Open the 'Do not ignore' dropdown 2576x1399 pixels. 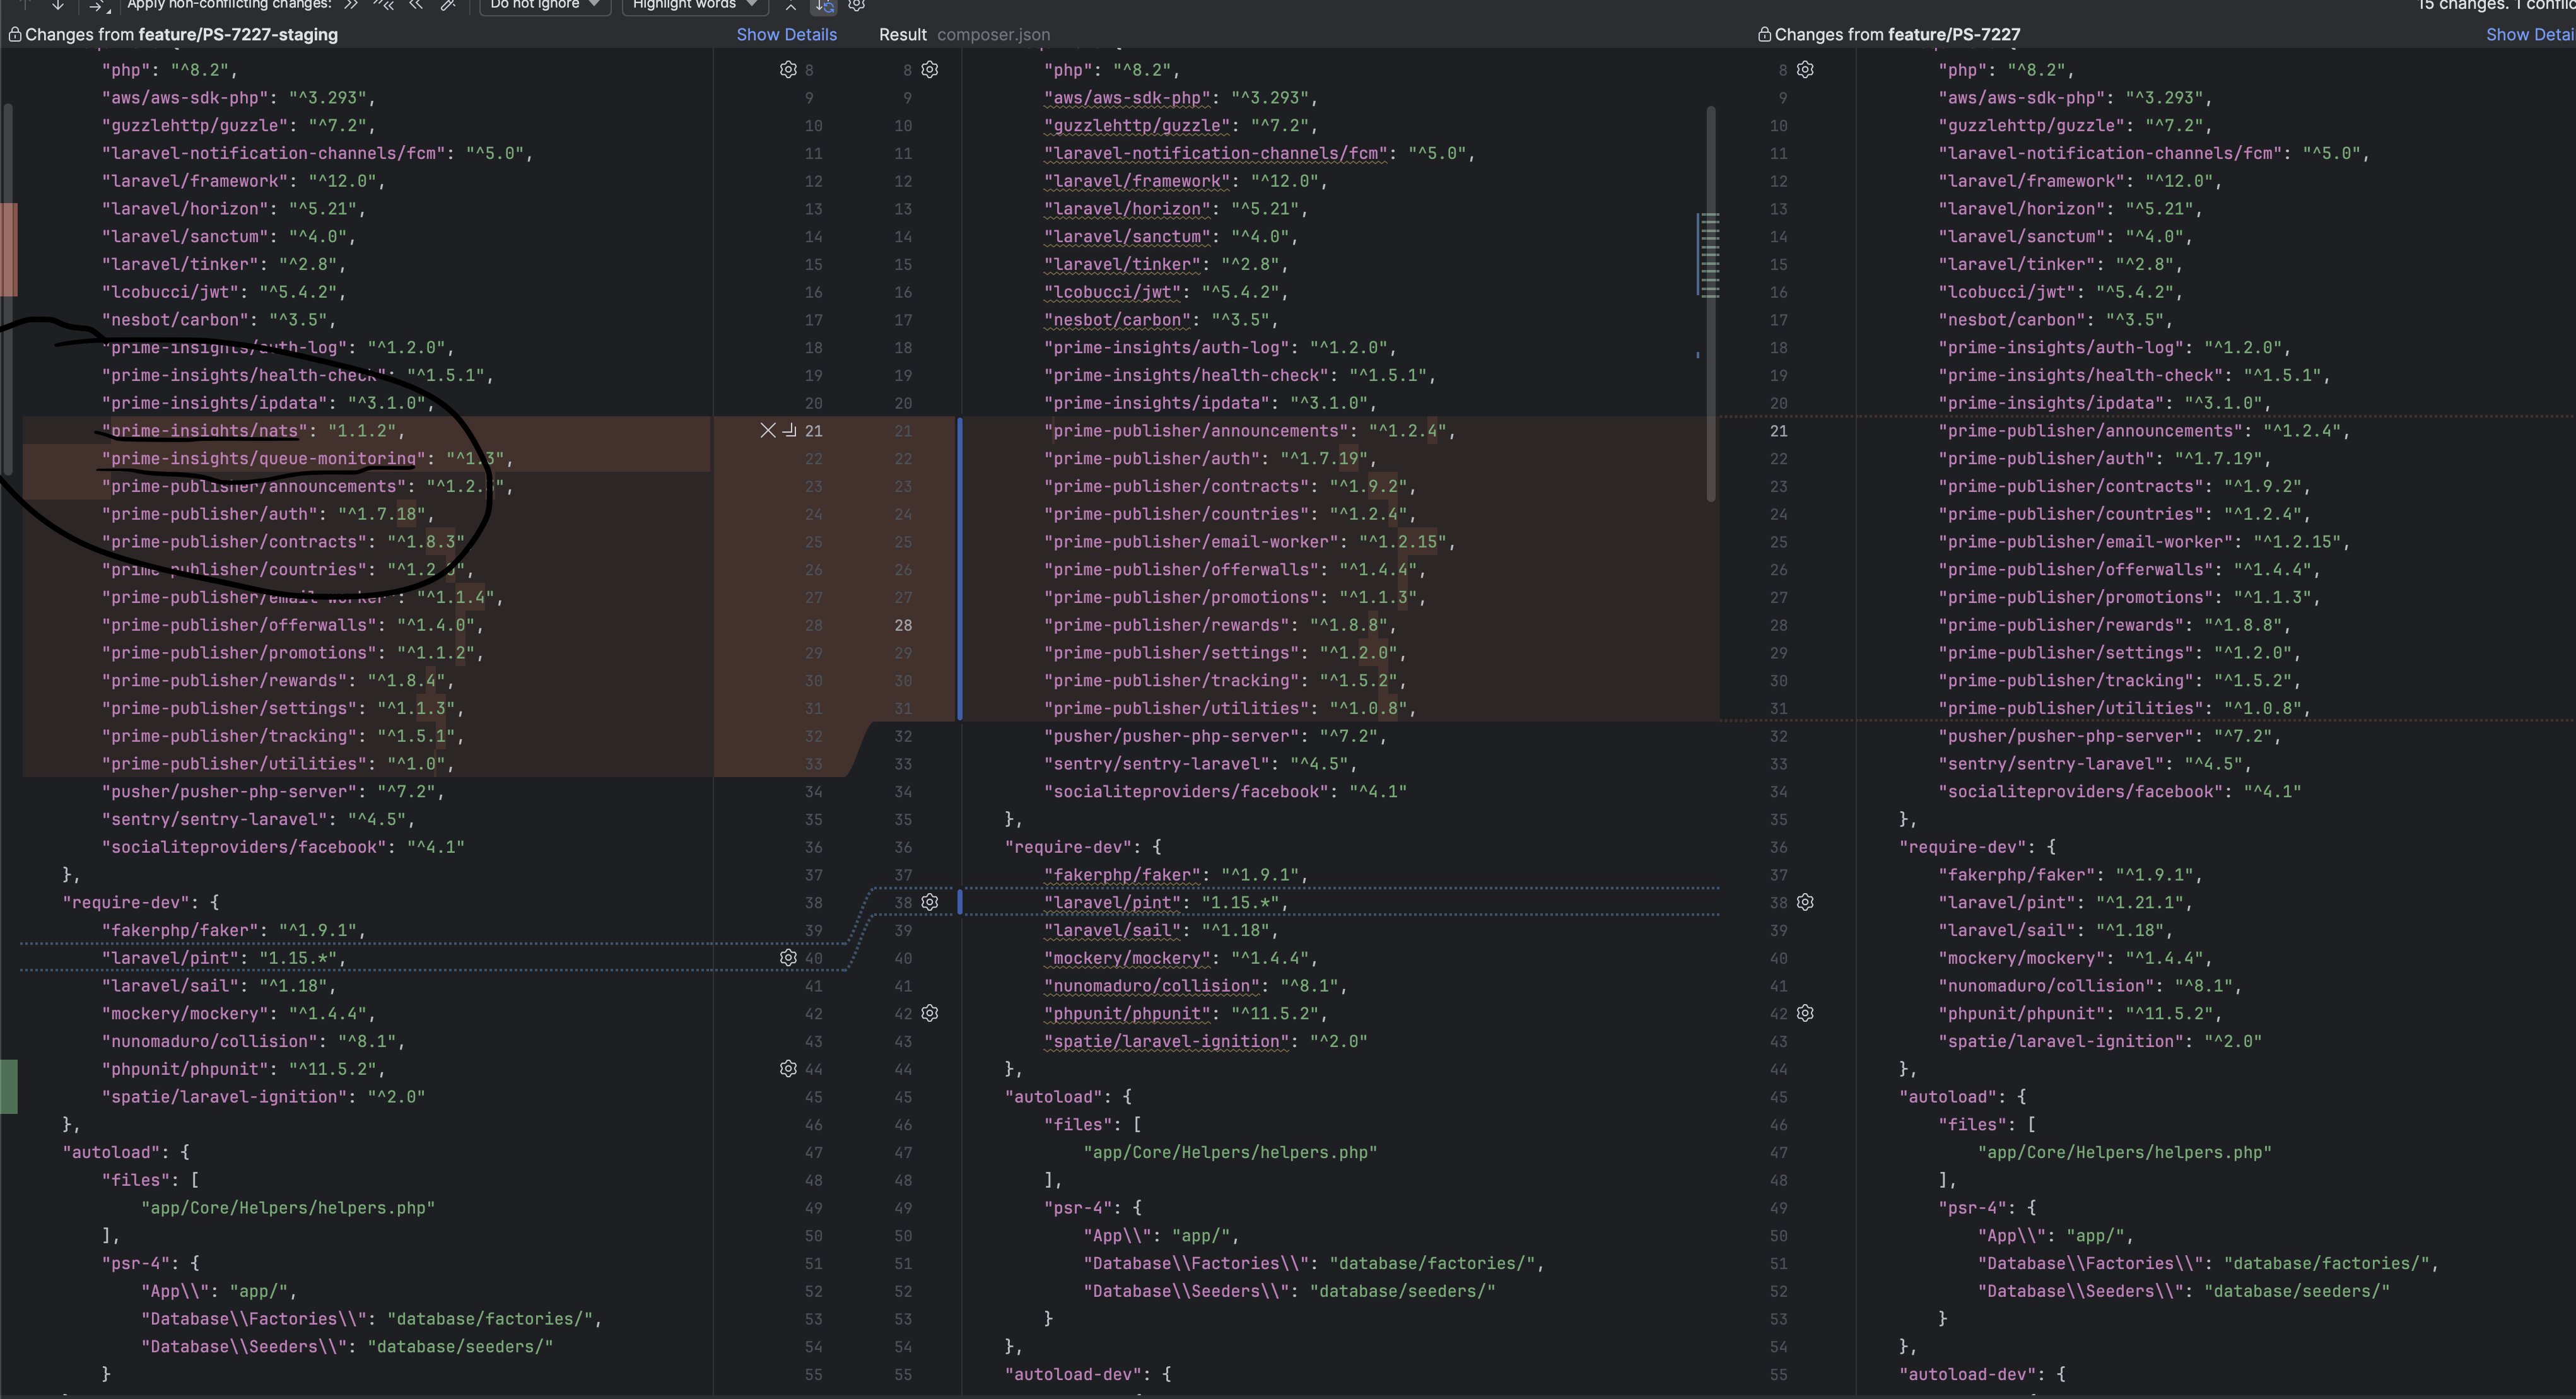coord(544,5)
